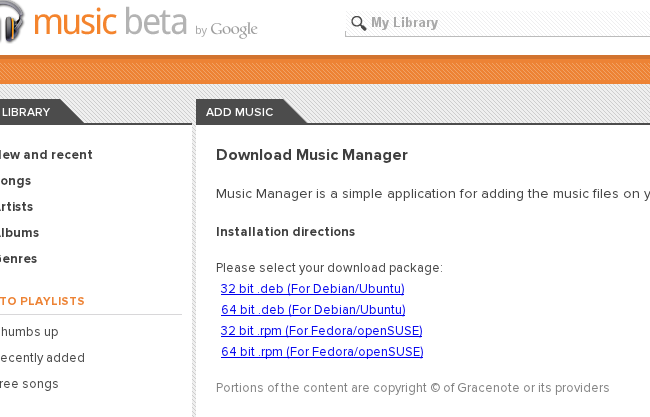The height and width of the screenshot is (417, 650).
Task: Open the Free songs playlist
Action: pyautogui.click(x=29, y=384)
